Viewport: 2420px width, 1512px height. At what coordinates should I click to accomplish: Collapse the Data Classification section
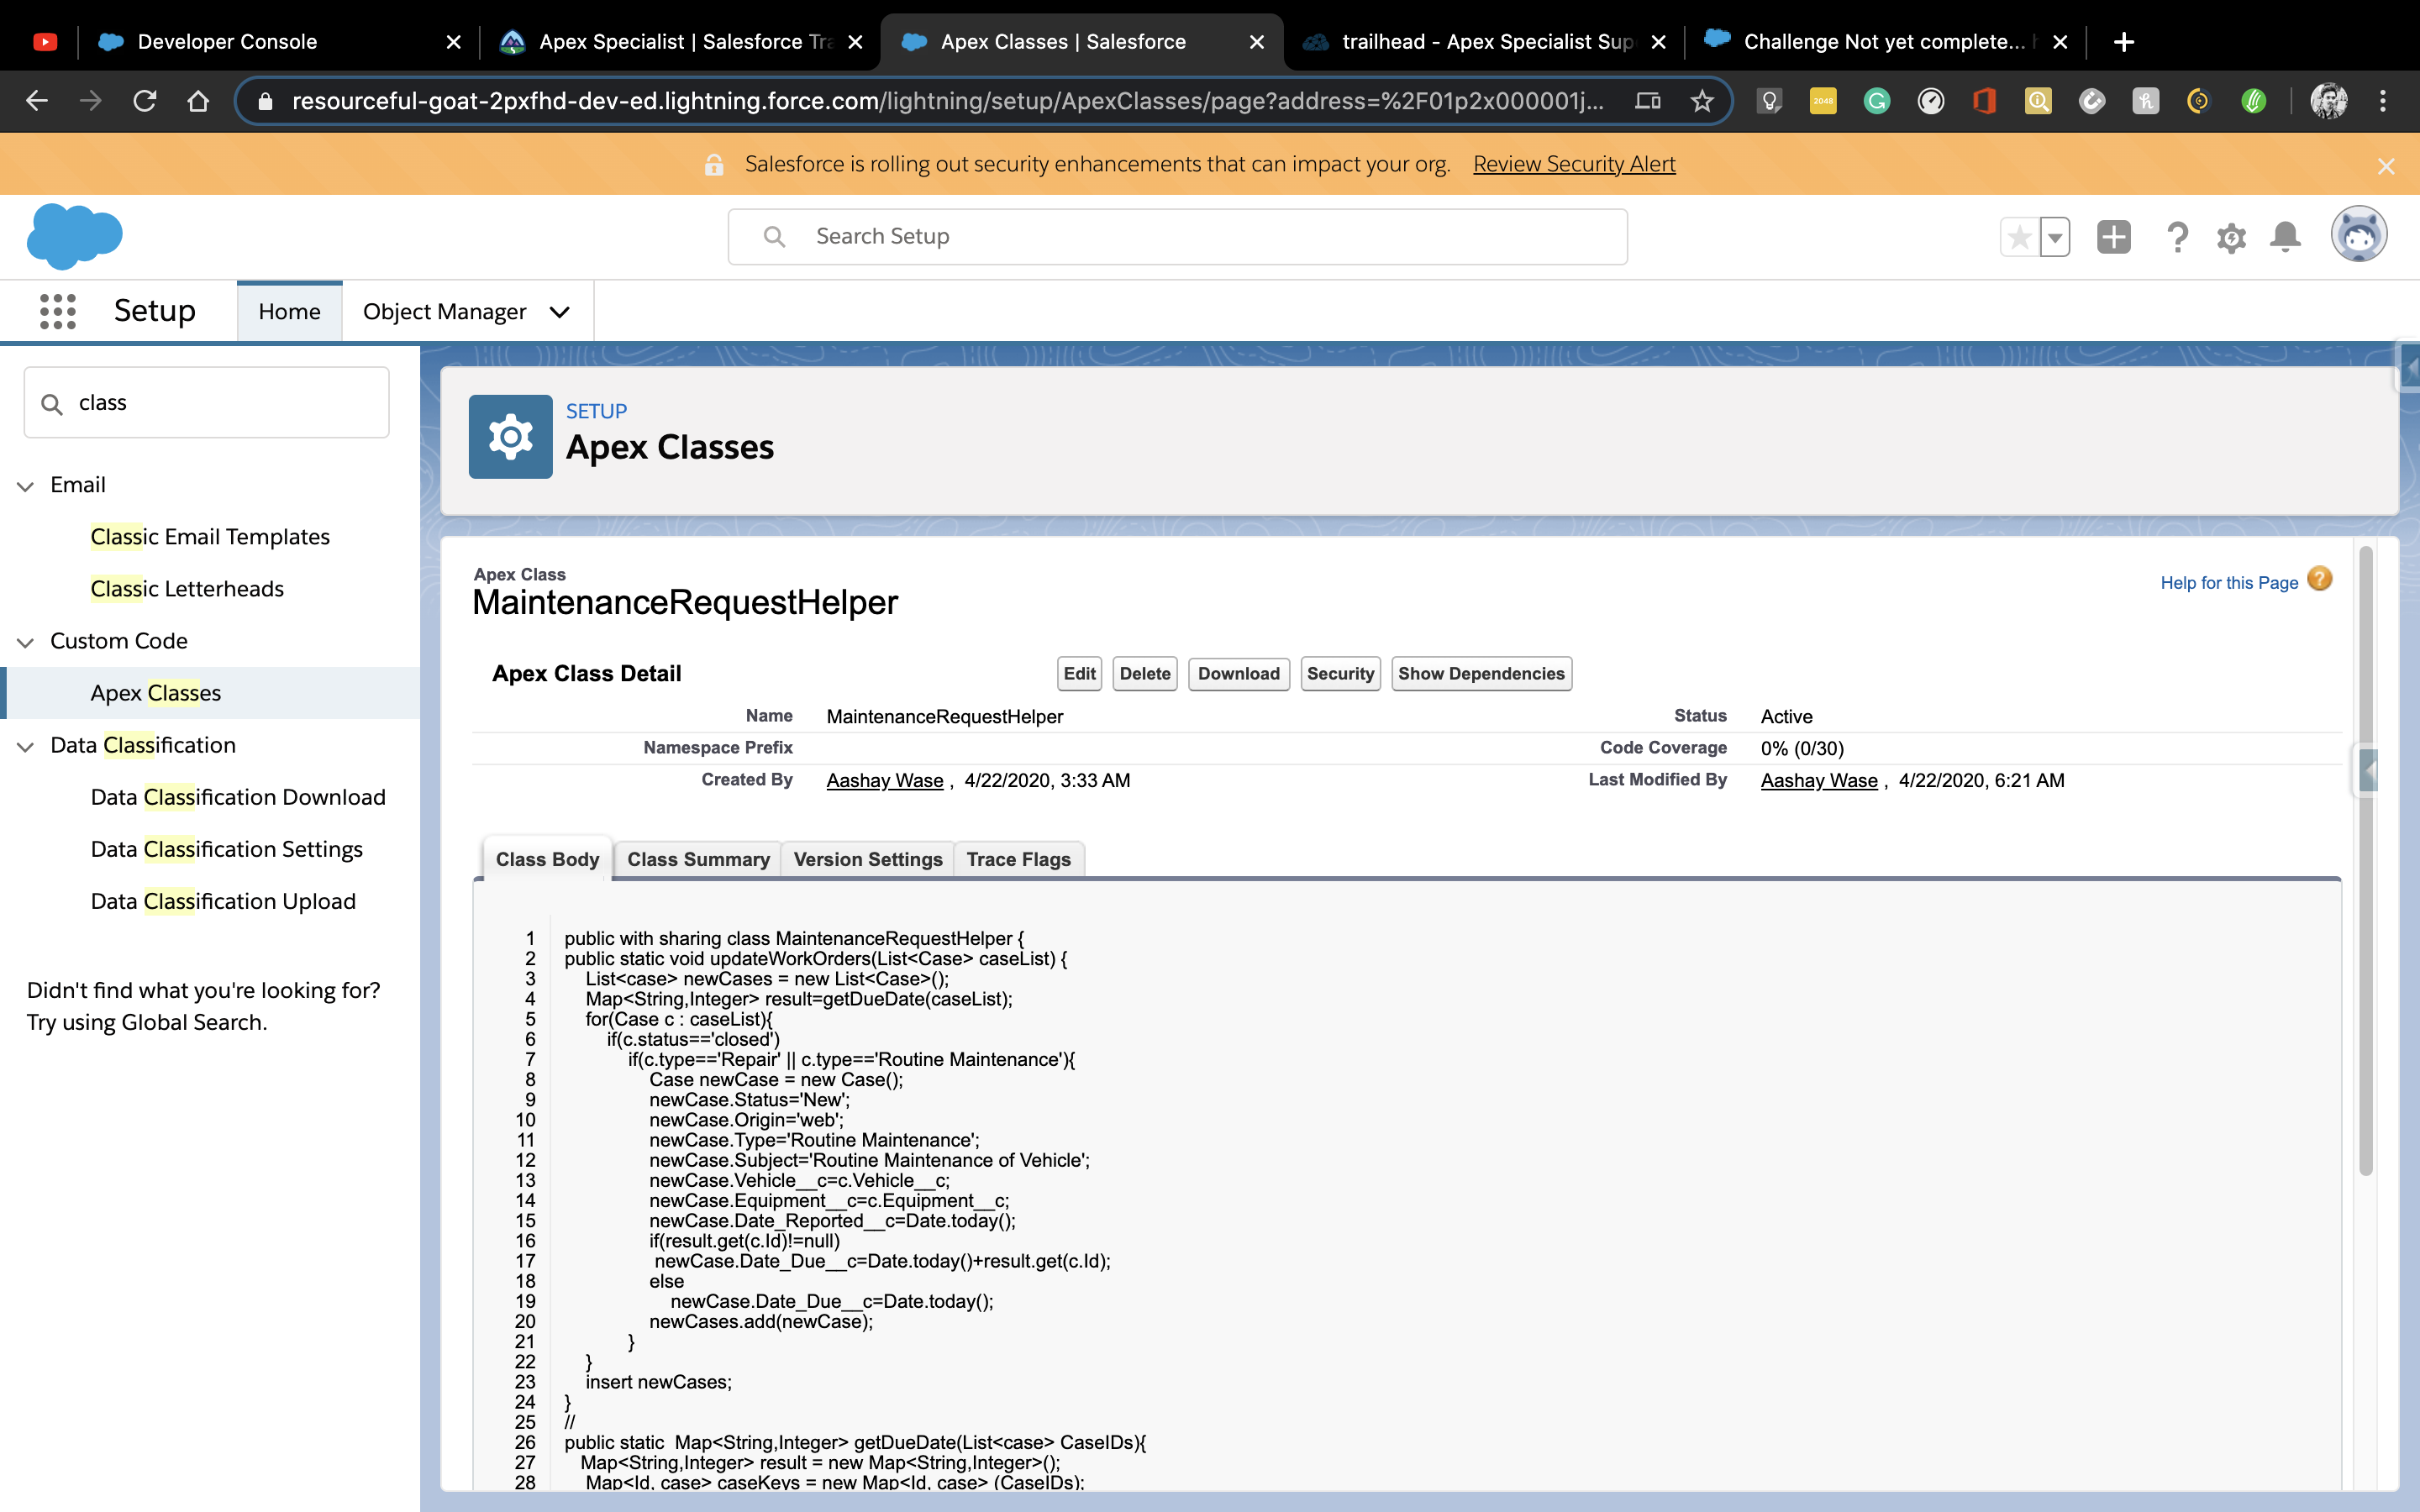(26, 746)
